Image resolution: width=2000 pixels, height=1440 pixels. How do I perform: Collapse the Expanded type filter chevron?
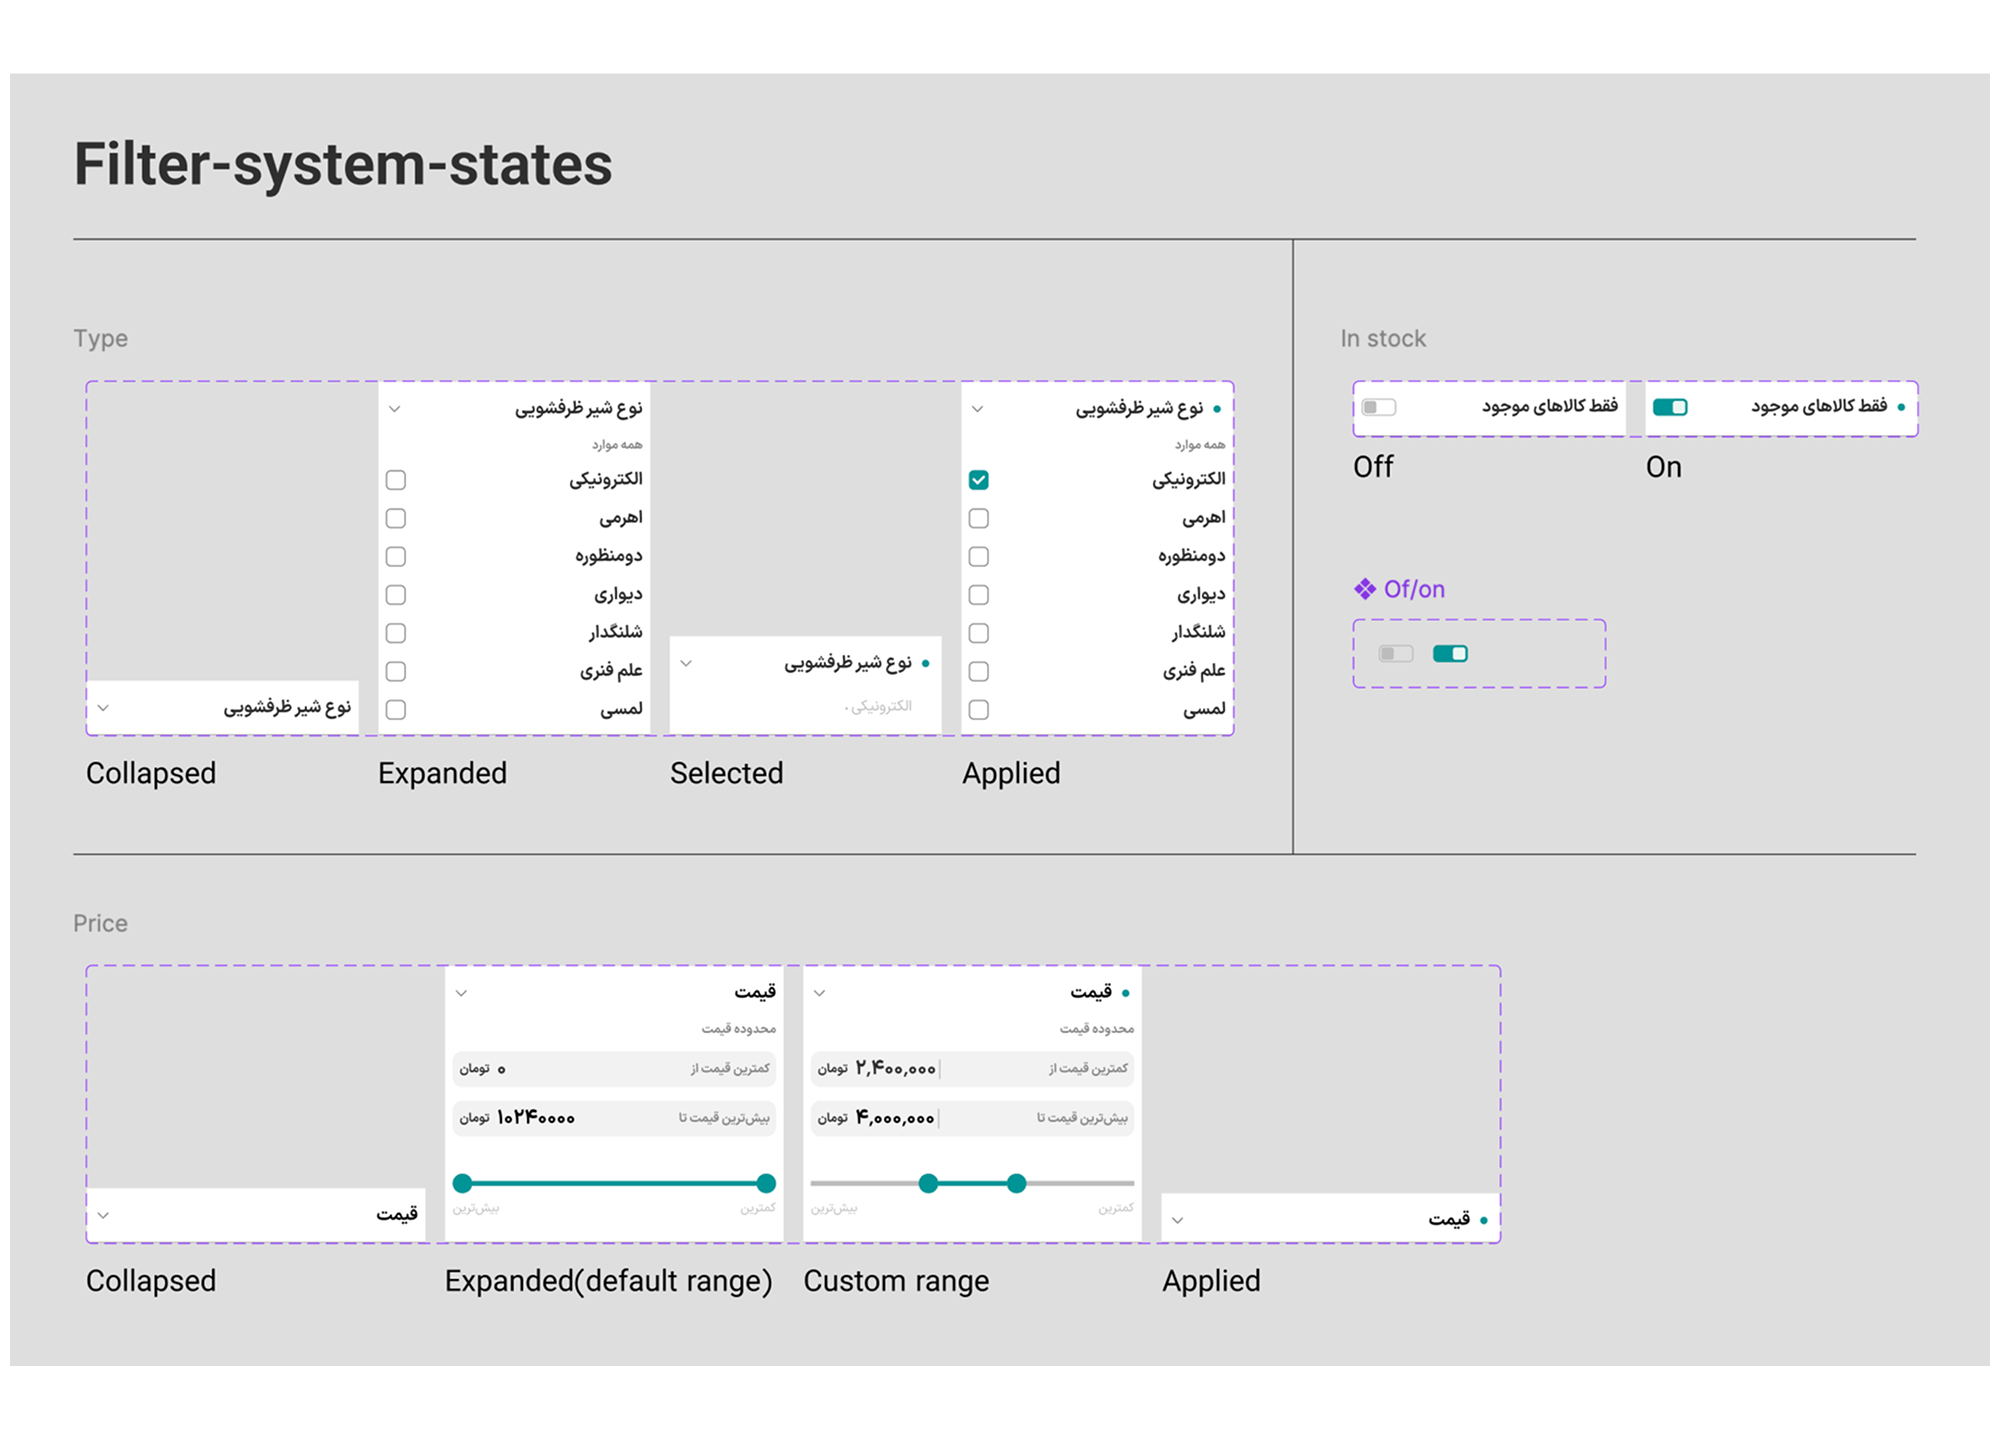coord(395,409)
